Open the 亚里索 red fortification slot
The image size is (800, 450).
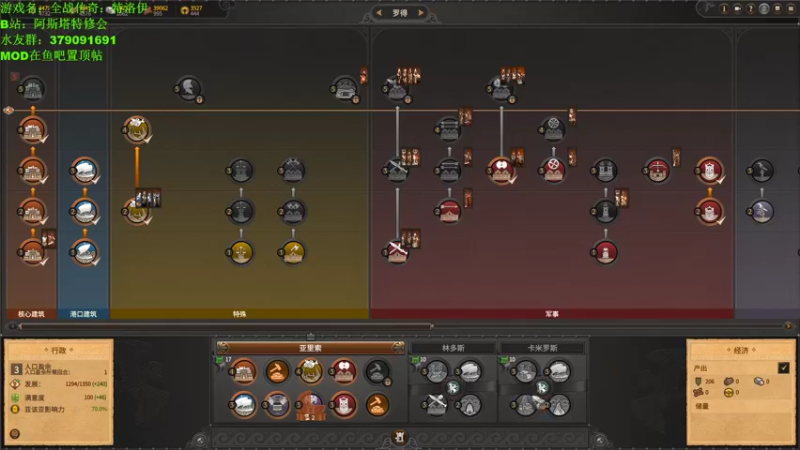pos(344,405)
